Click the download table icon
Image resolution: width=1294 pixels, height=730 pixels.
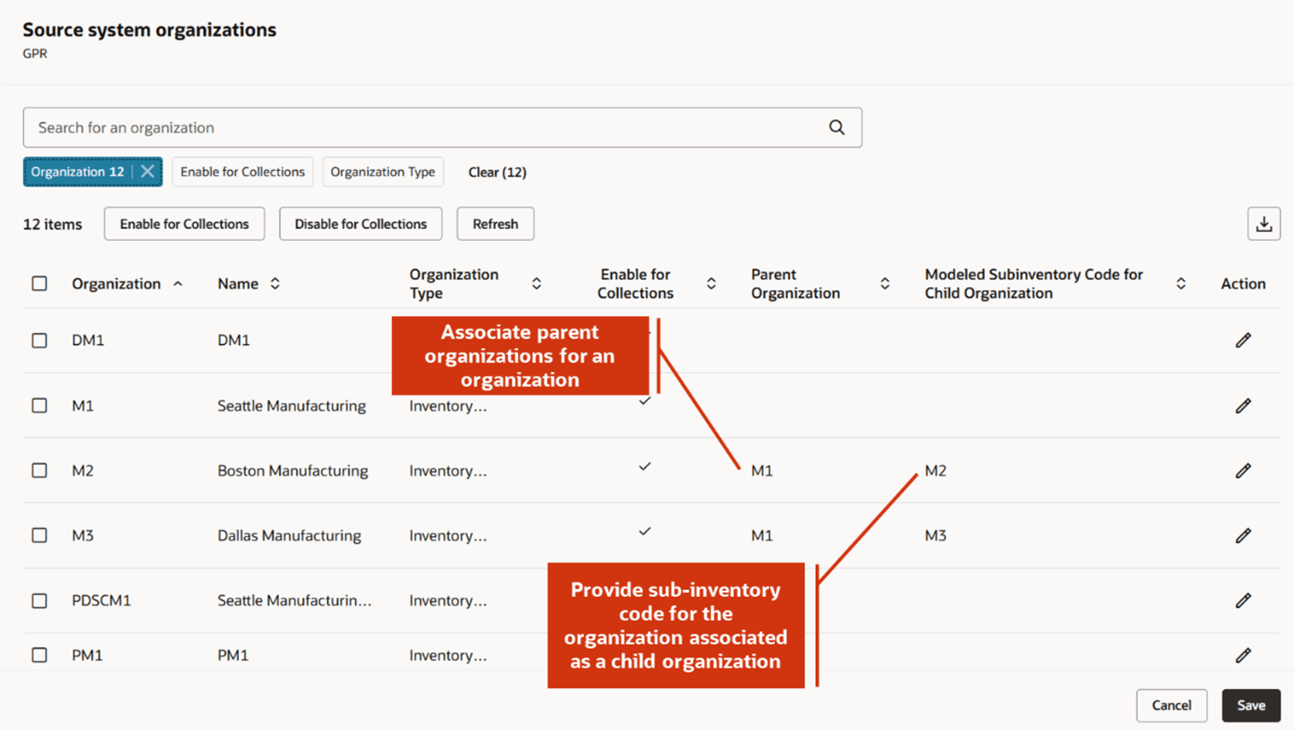(x=1264, y=224)
